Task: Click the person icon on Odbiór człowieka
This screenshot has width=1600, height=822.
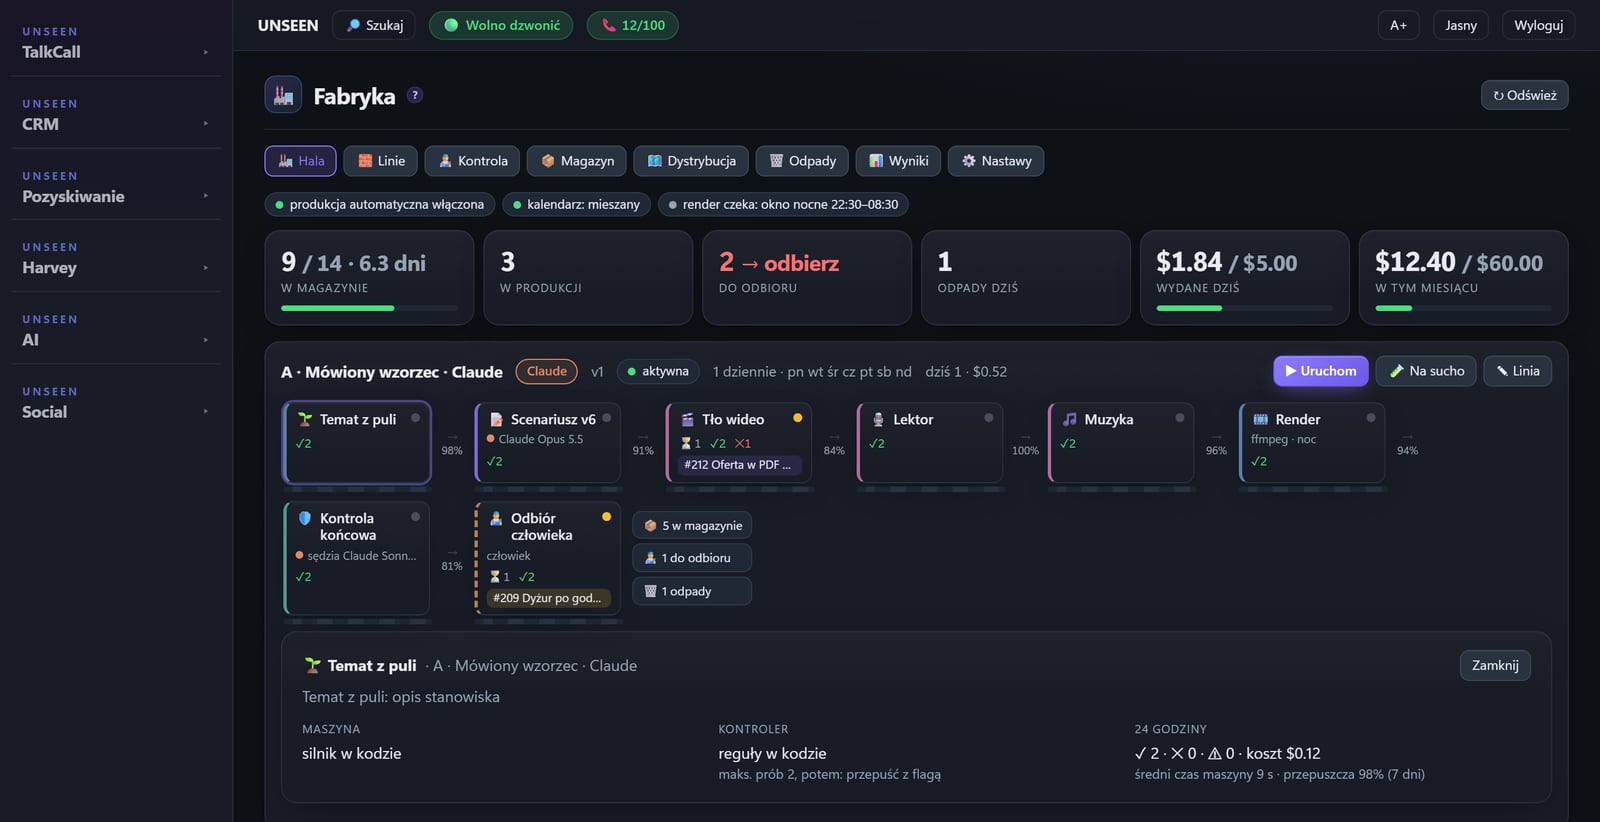Action: tap(496, 518)
